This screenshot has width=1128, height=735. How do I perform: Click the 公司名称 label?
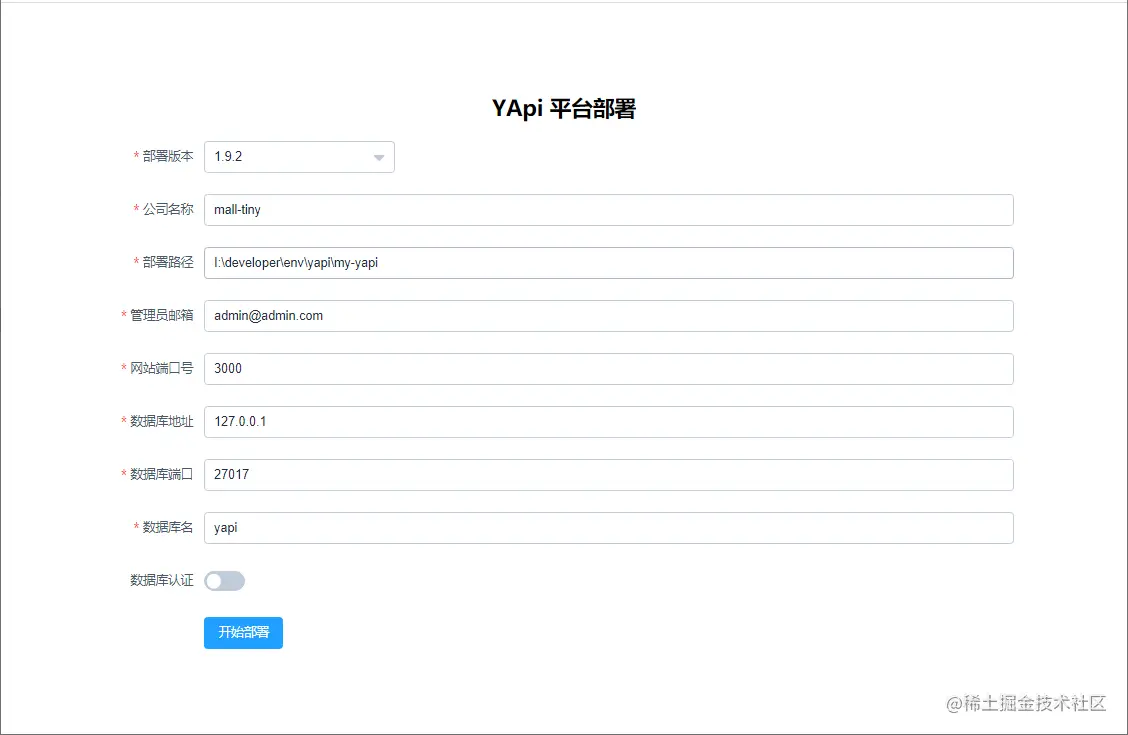[168, 209]
